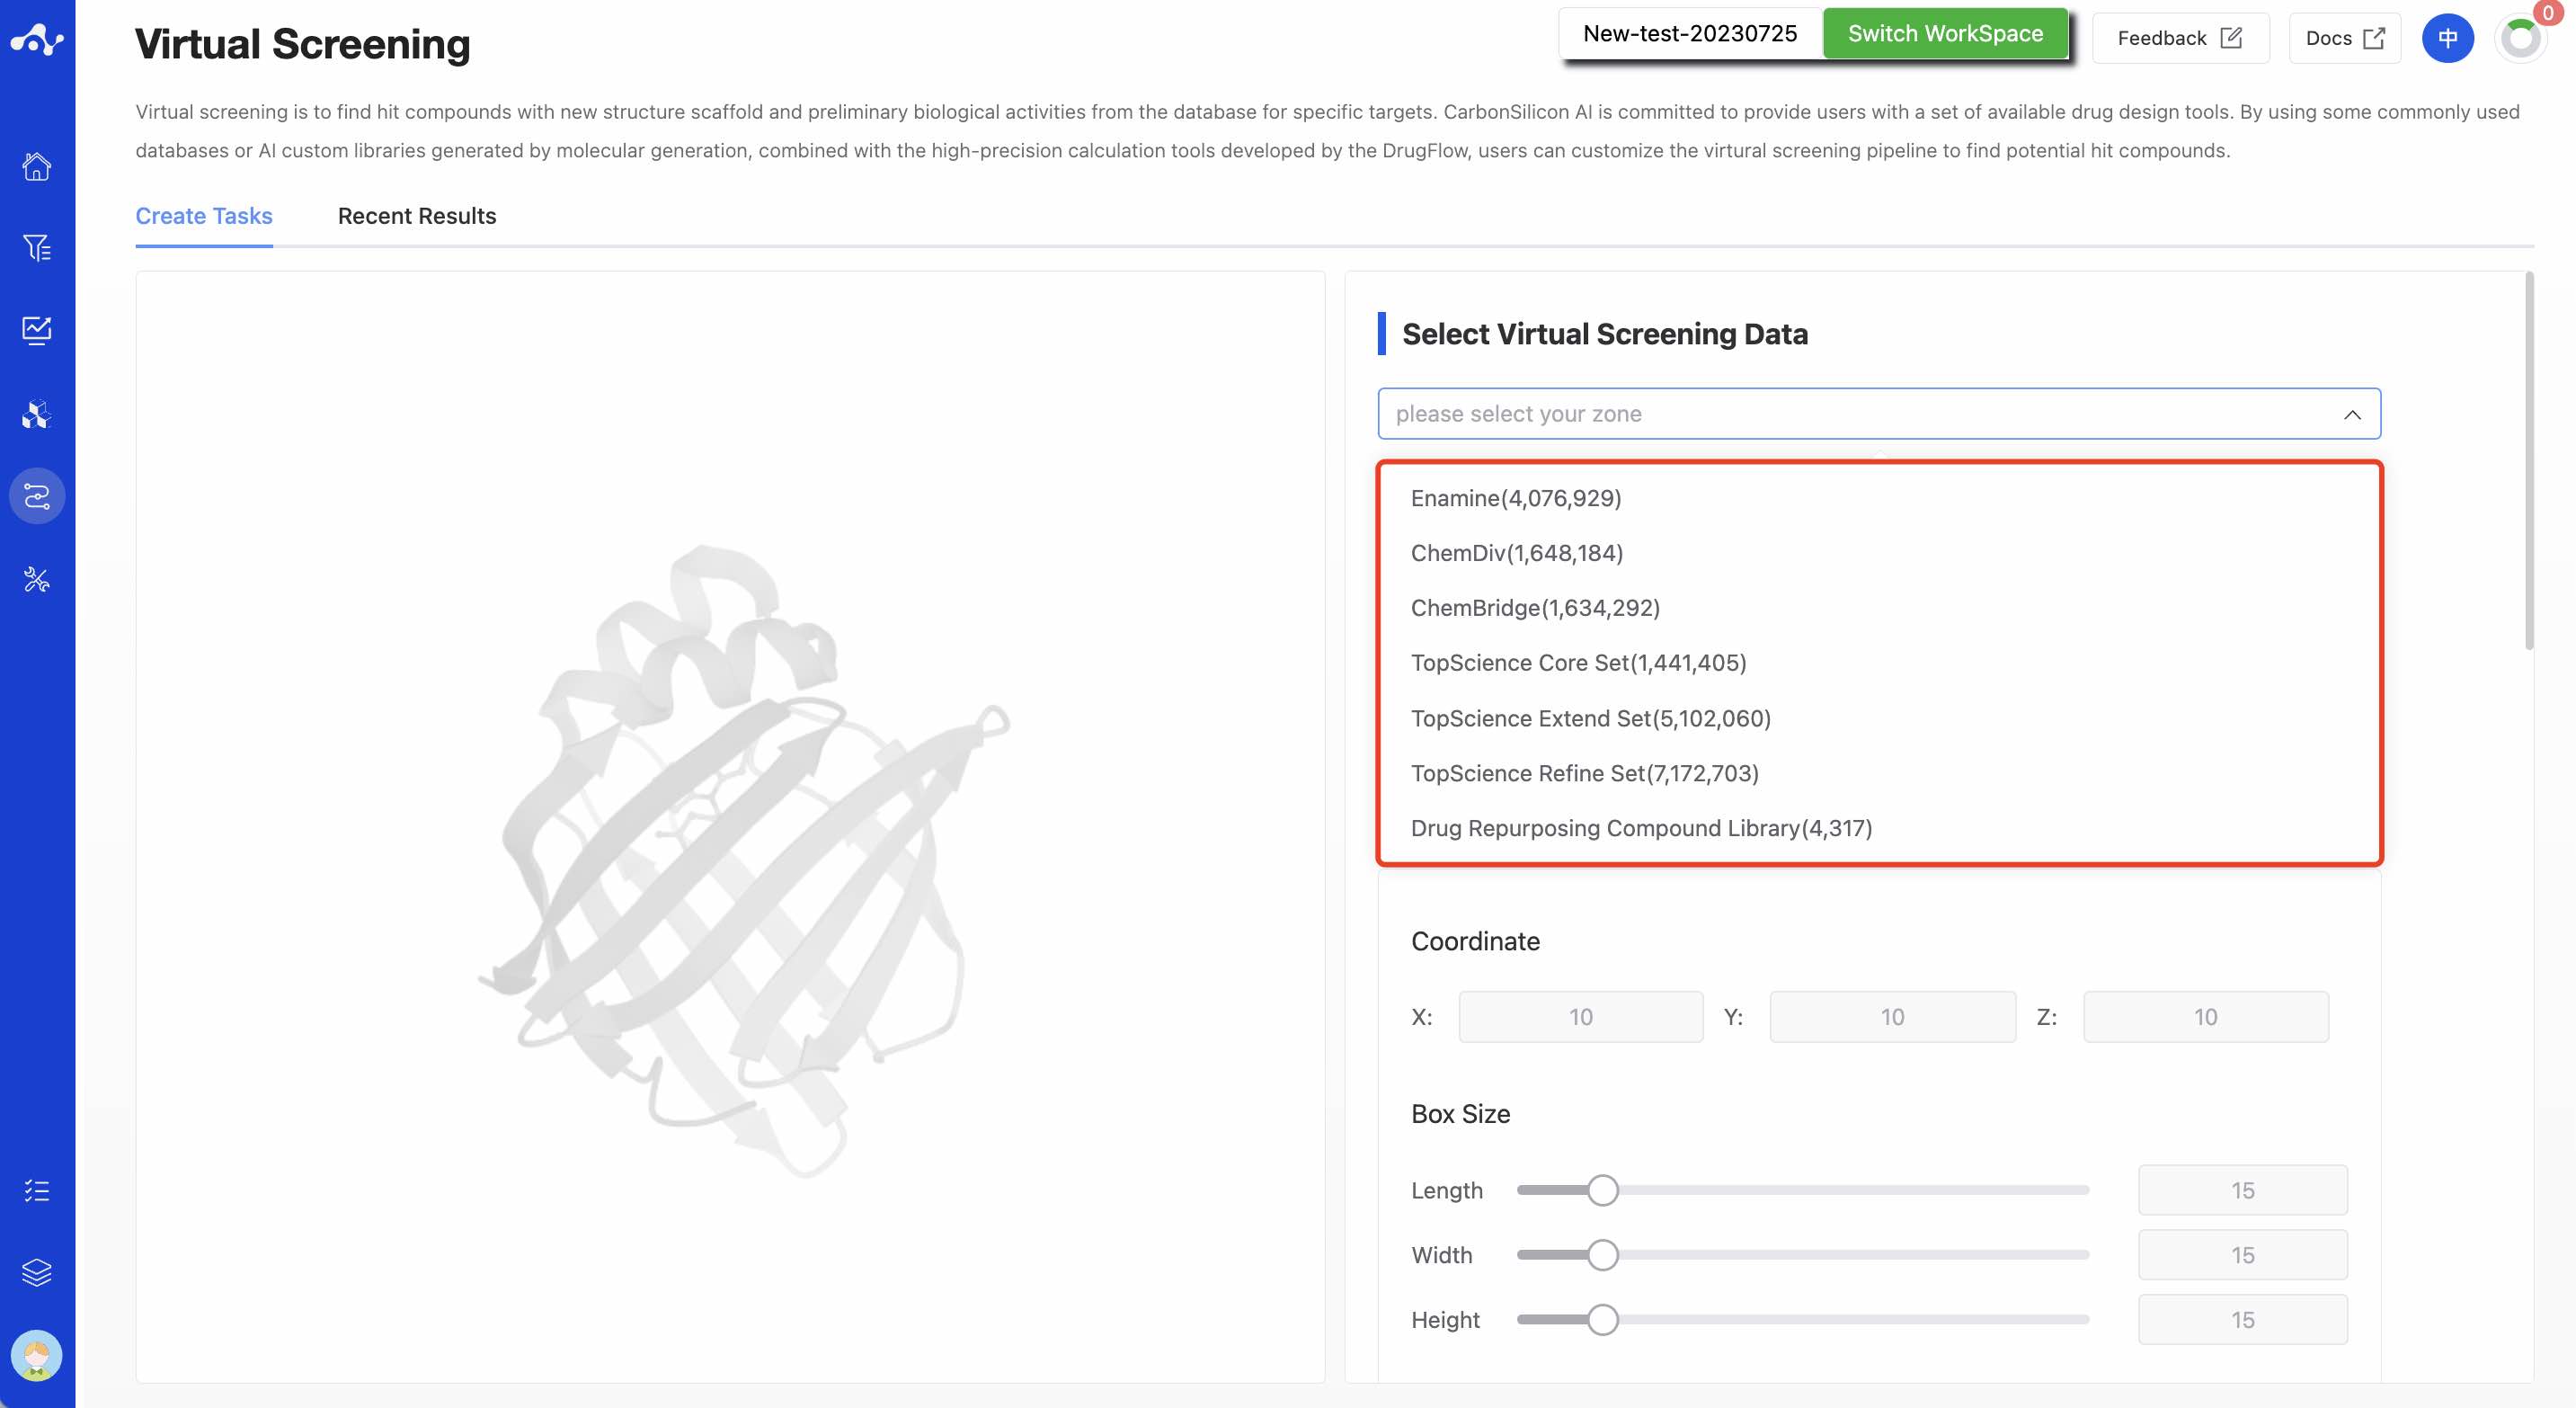This screenshot has width=2576, height=1408.
Task: Open the filter list sidebar icon
Action: 37,247
